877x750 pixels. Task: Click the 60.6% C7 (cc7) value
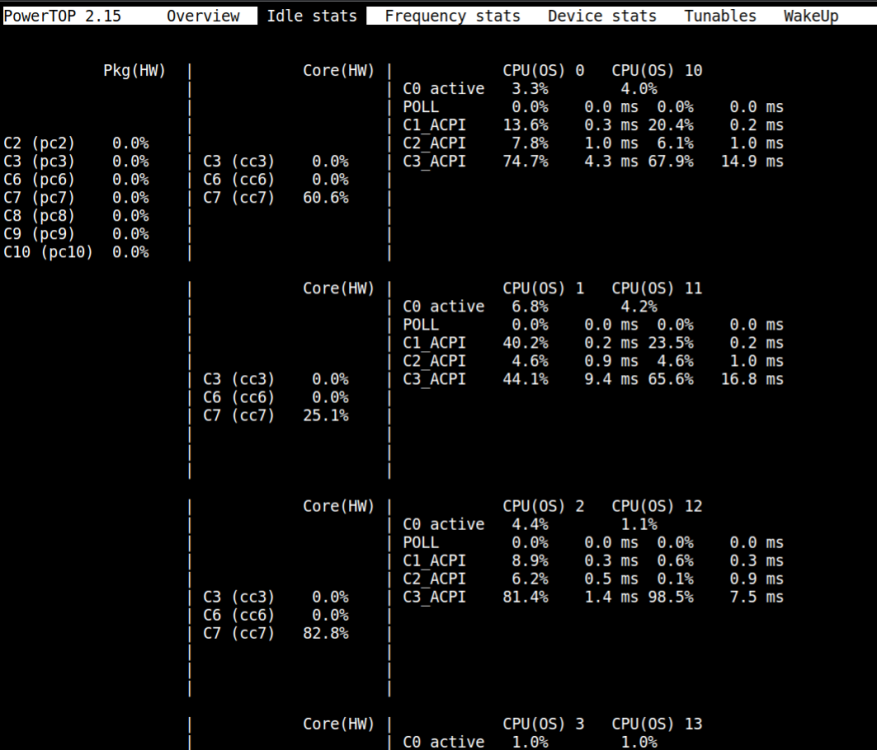point(326,197)
